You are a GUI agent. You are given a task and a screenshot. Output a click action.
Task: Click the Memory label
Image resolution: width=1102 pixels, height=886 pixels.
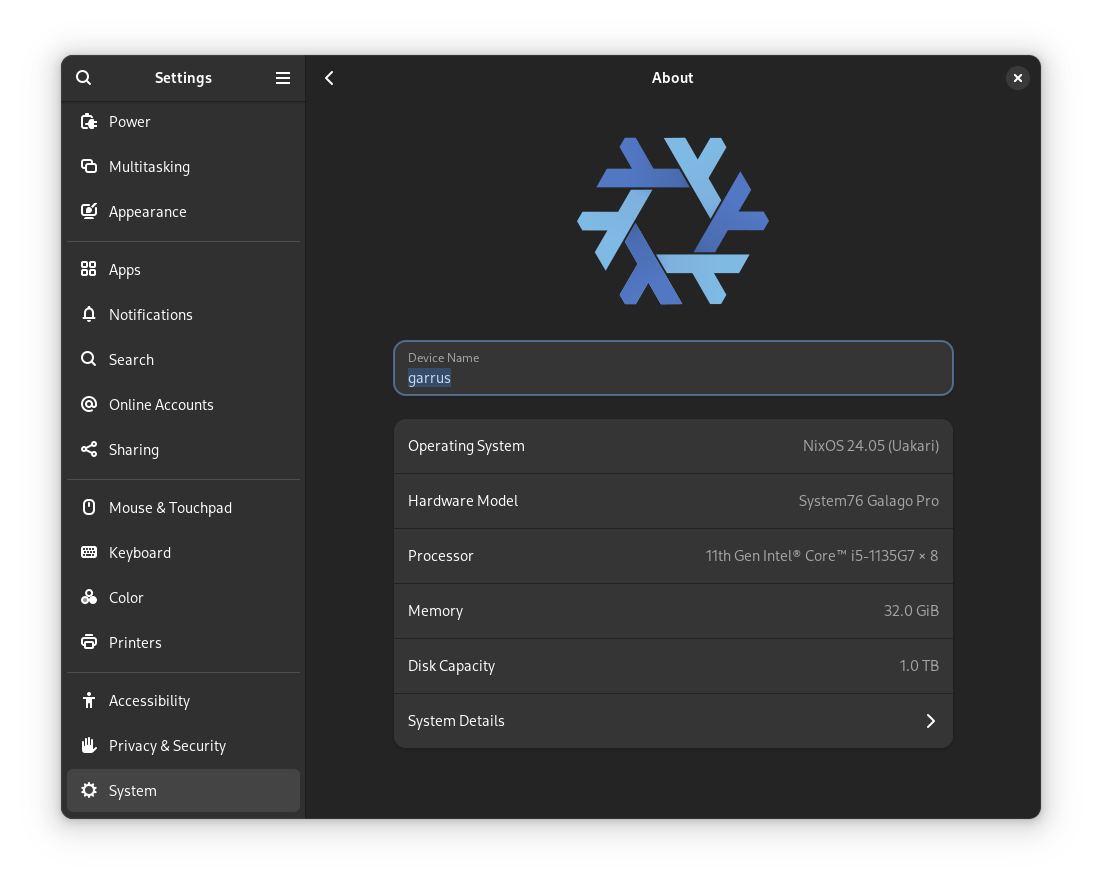(x=435, y=611)
